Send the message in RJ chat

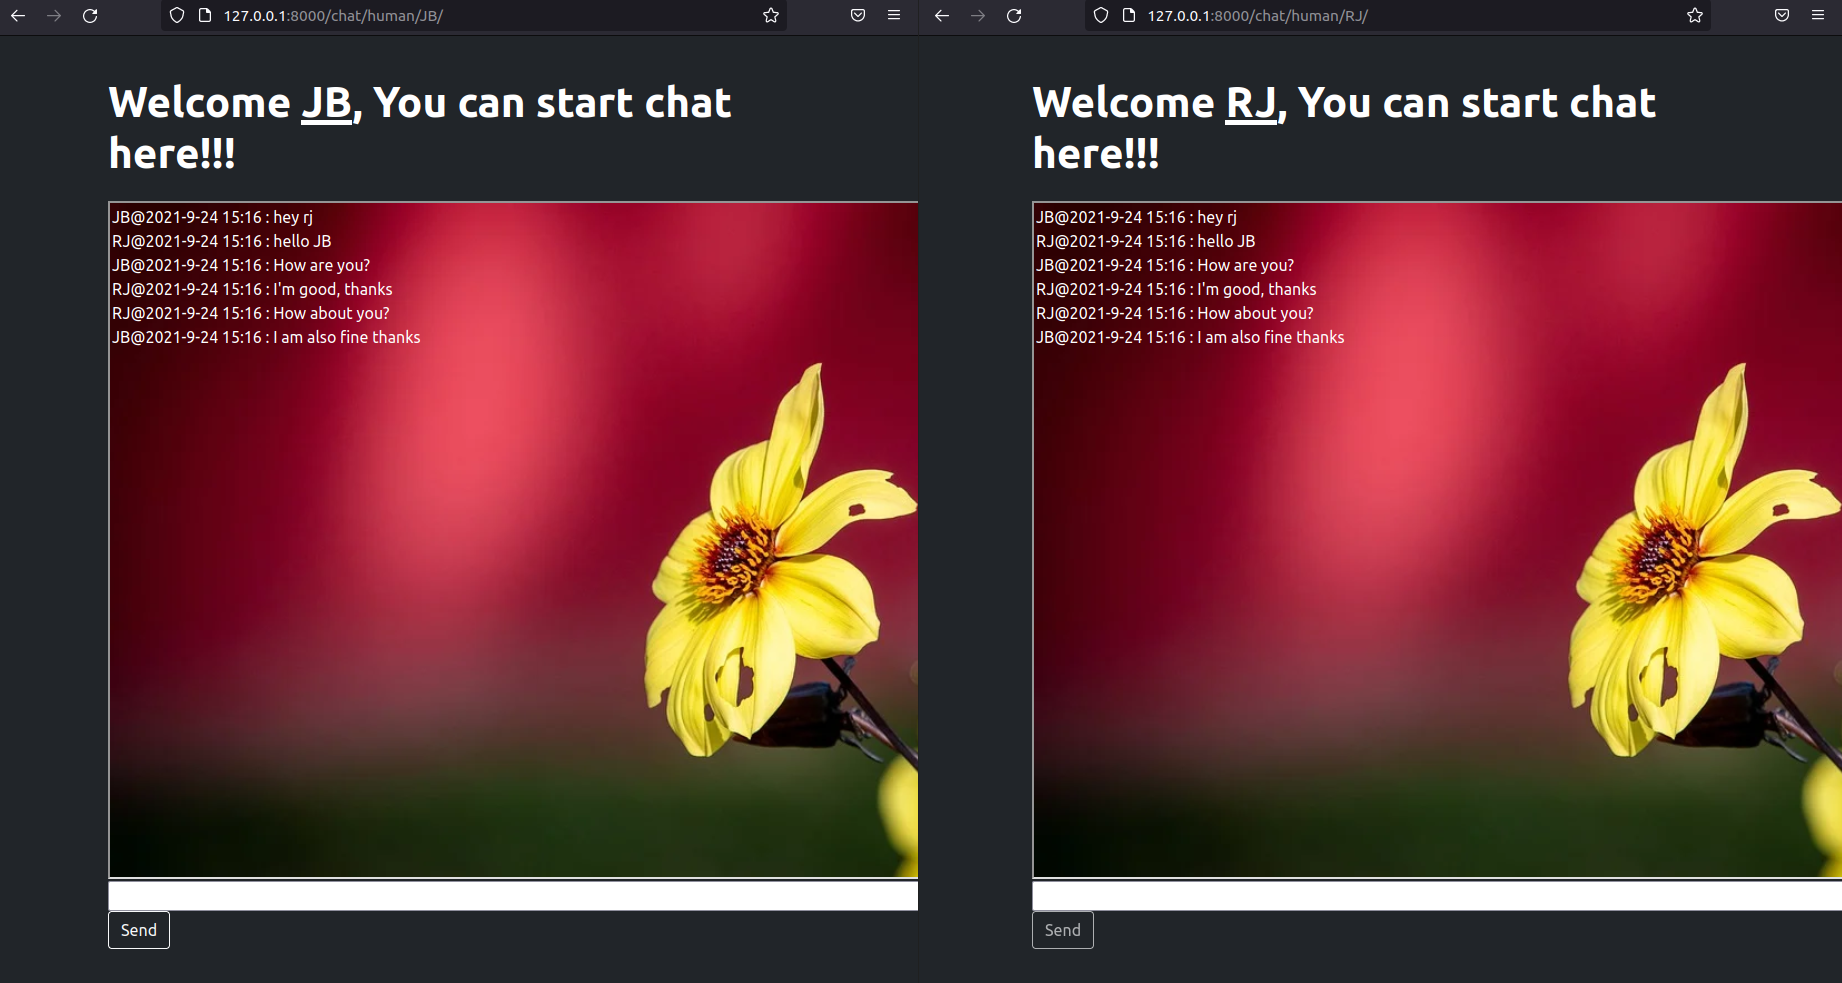[x=1063, y=930]
